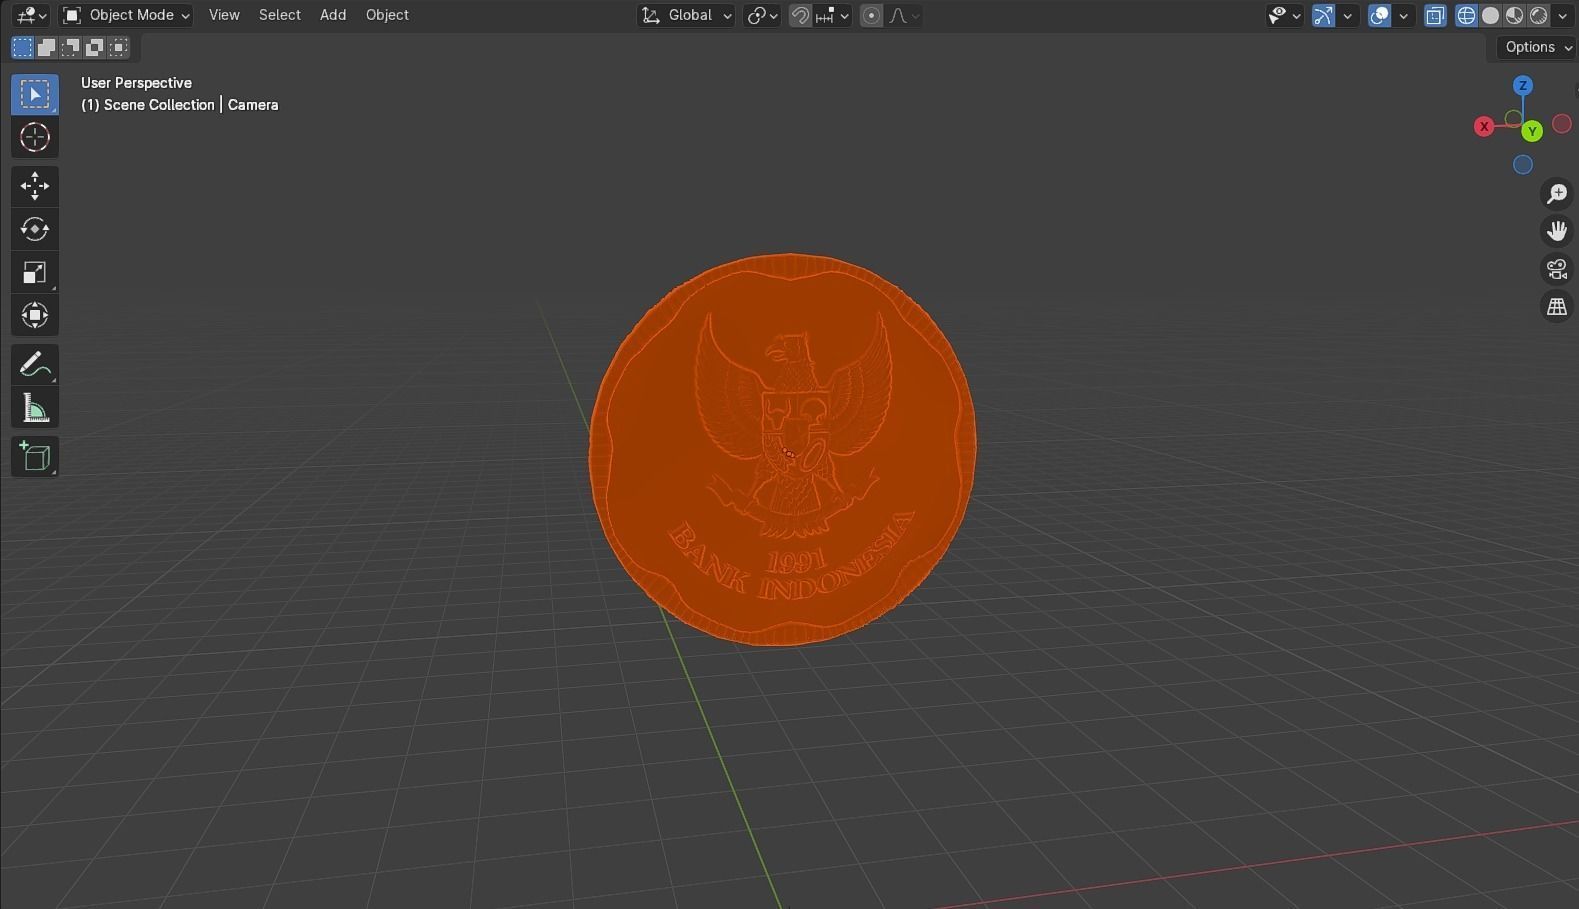
Task: Select the Add Cube tool
Action: [35, 457]
